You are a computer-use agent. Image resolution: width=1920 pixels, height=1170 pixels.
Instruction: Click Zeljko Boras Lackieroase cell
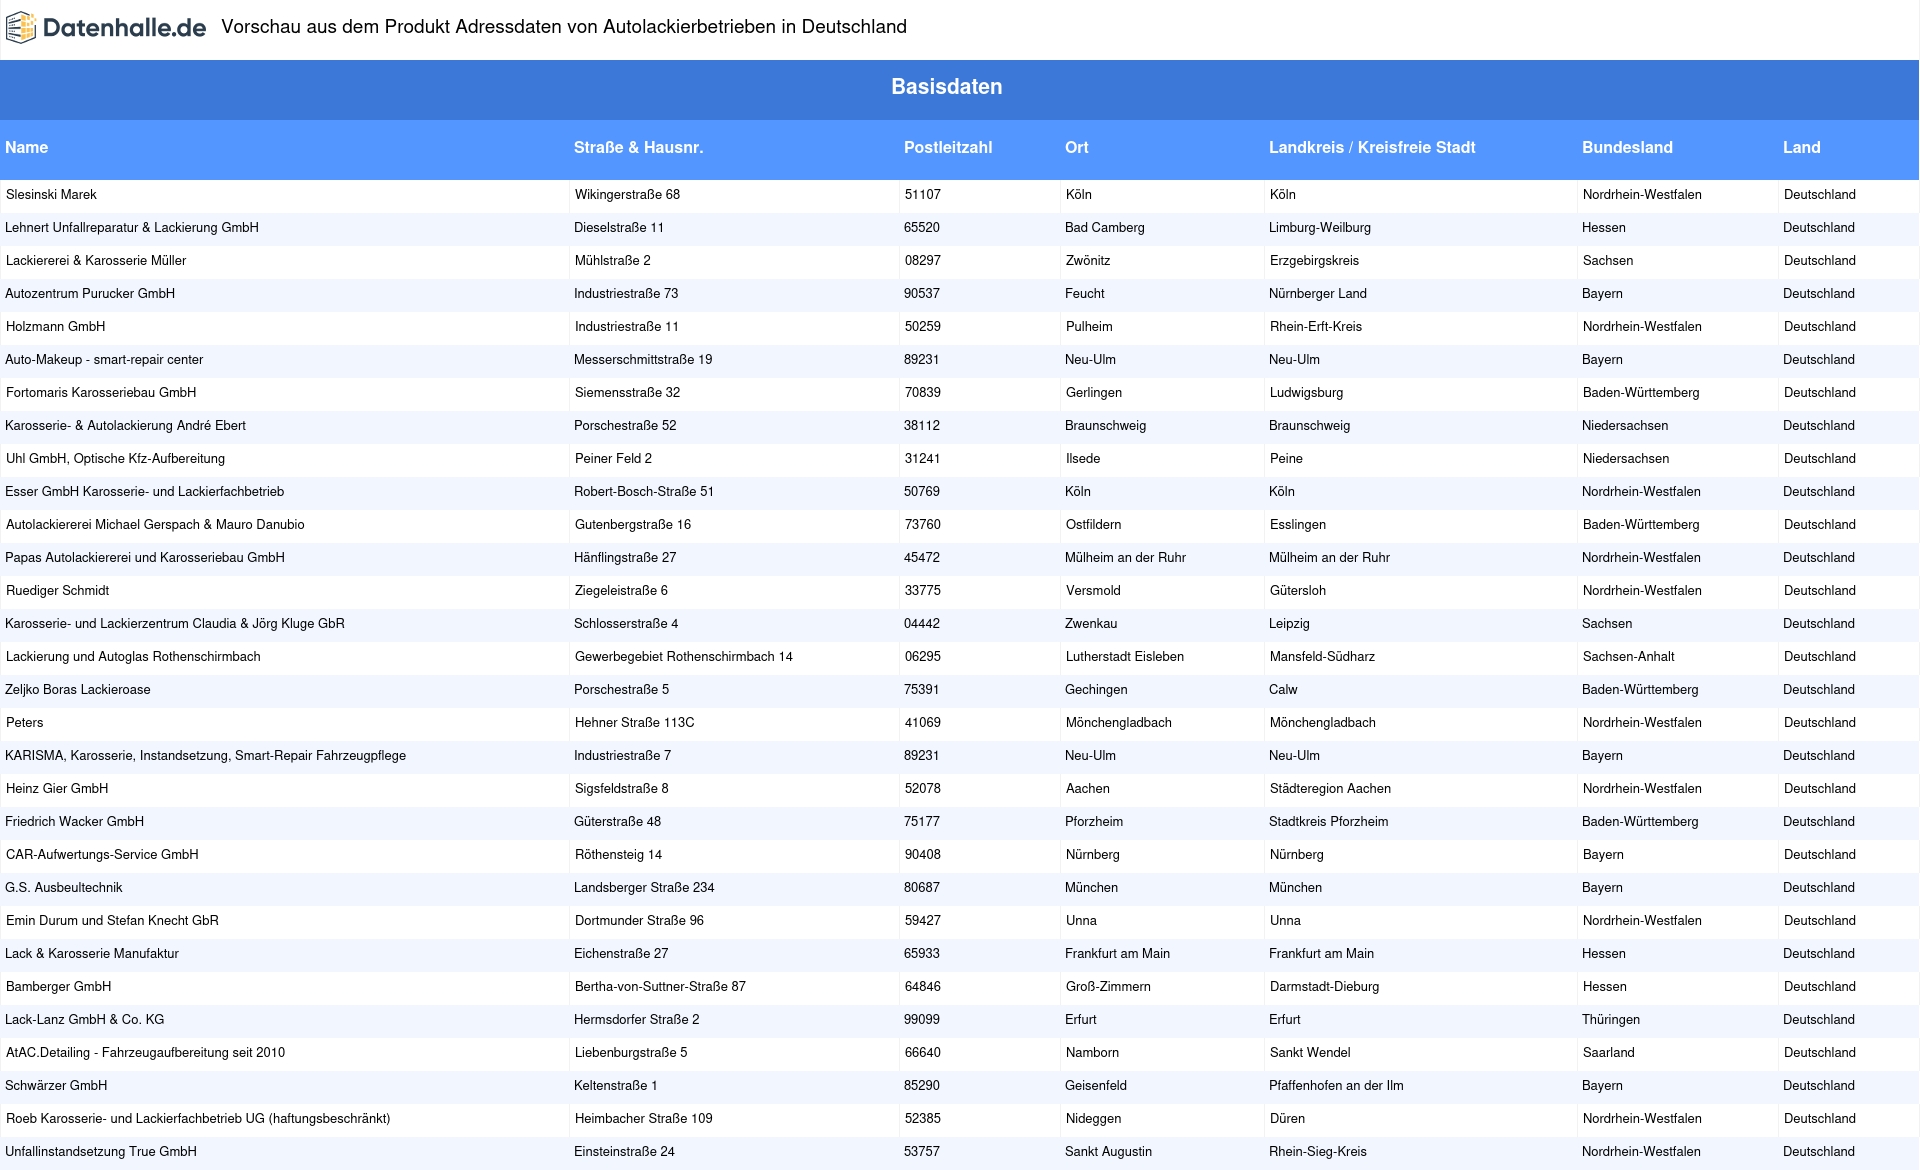[x=78, y=690]
